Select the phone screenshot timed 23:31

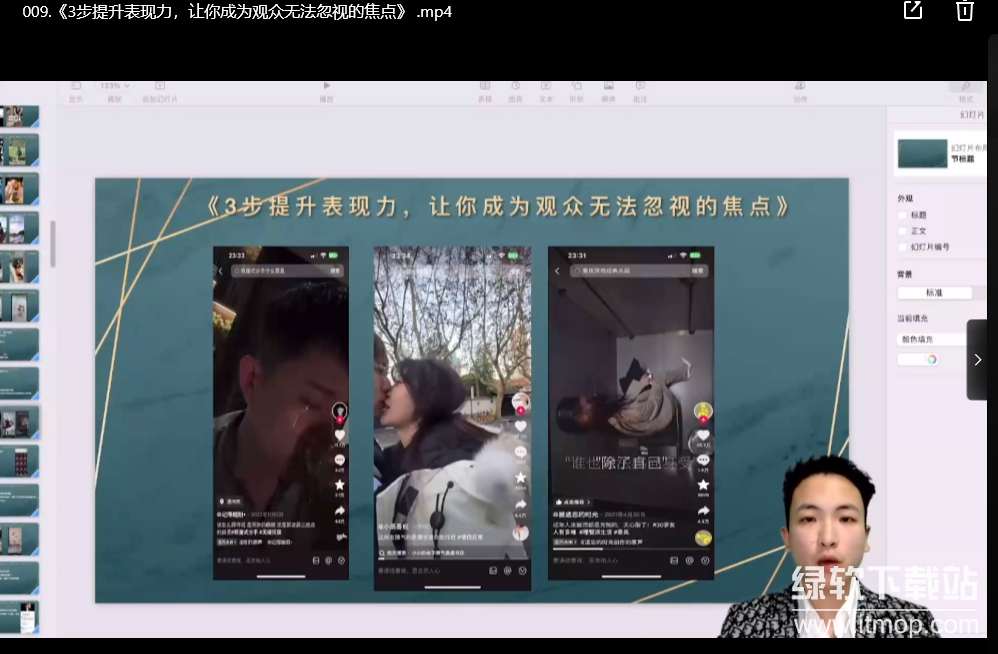[631, 413]
